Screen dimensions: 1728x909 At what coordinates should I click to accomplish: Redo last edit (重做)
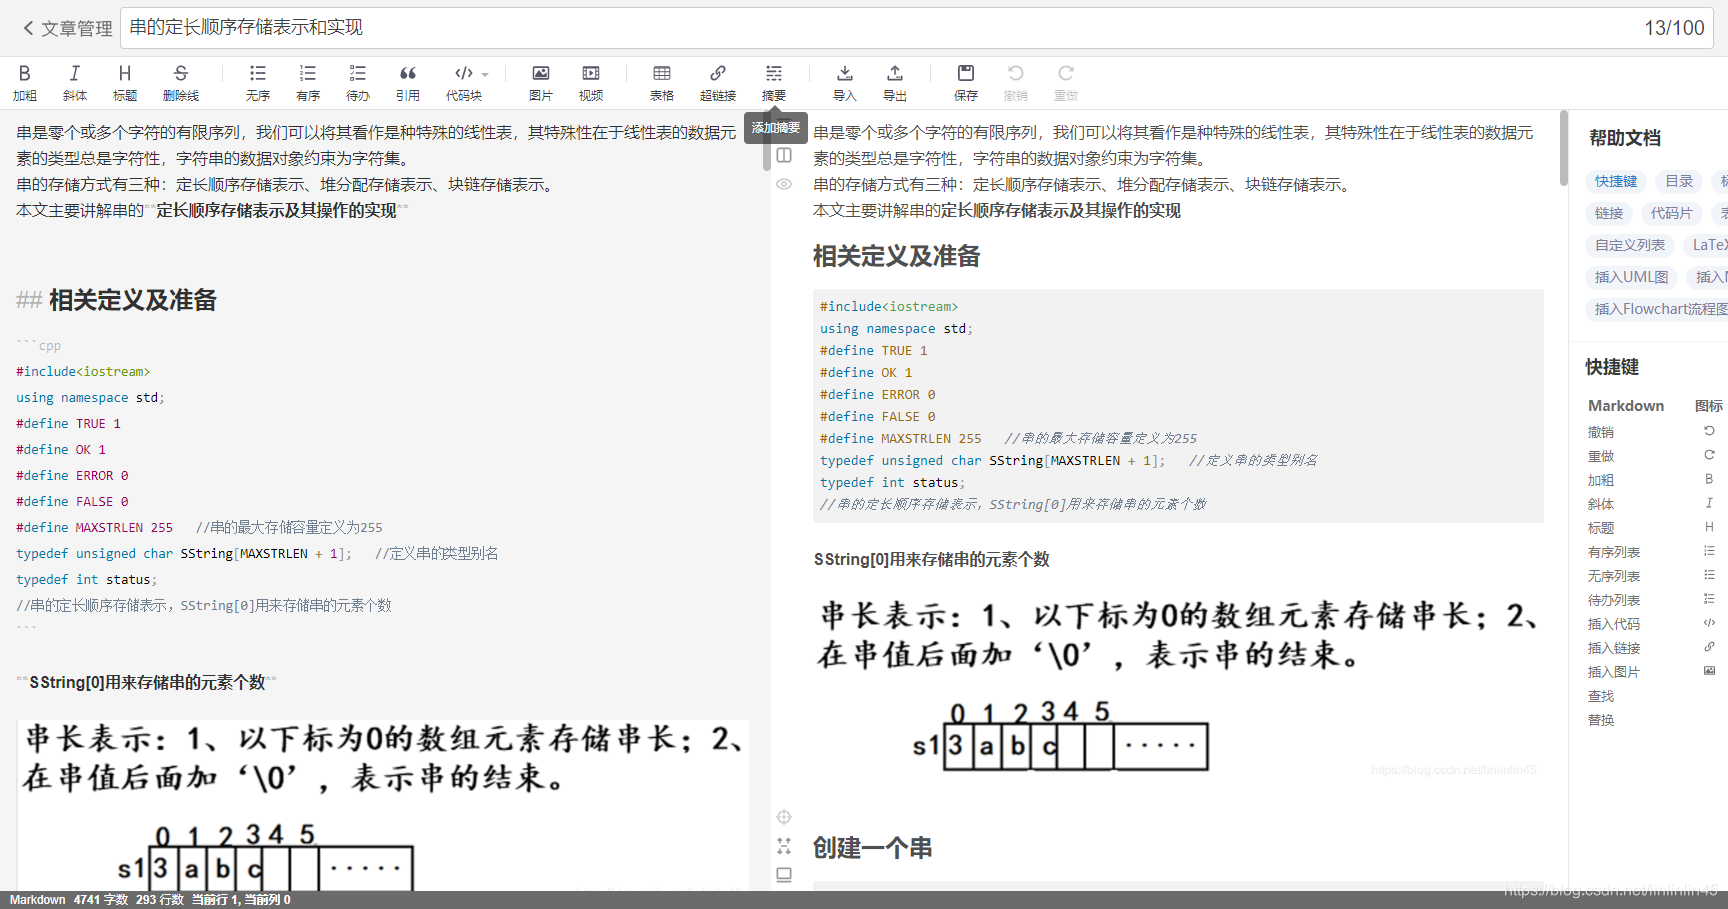tap(1066, 83)
